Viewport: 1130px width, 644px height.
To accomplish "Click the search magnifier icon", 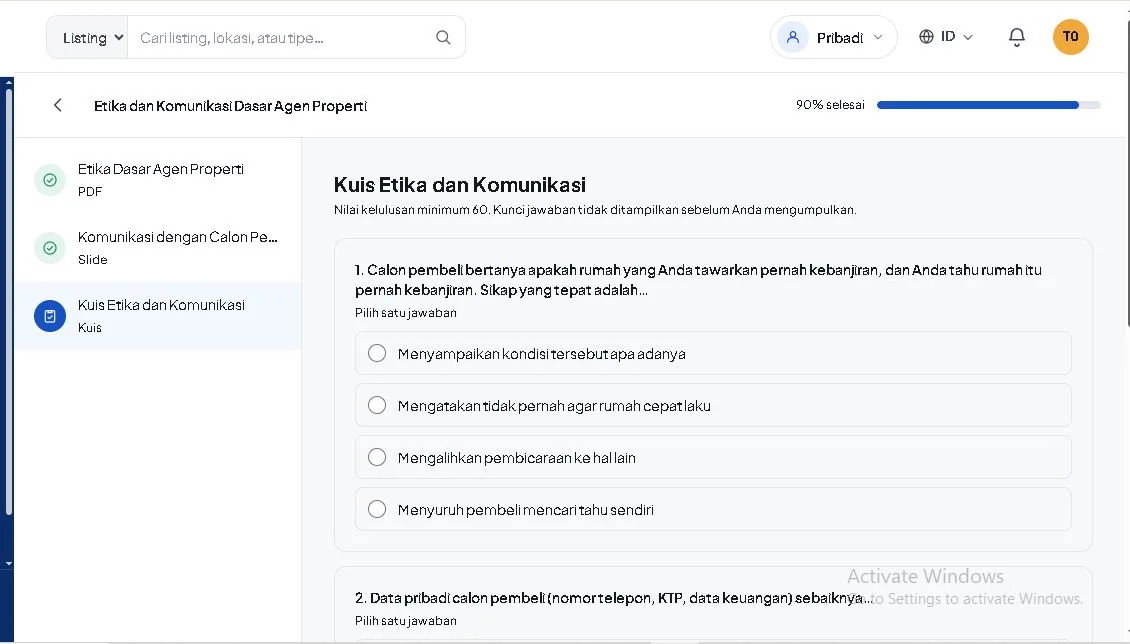I will [x=443, y=37].
